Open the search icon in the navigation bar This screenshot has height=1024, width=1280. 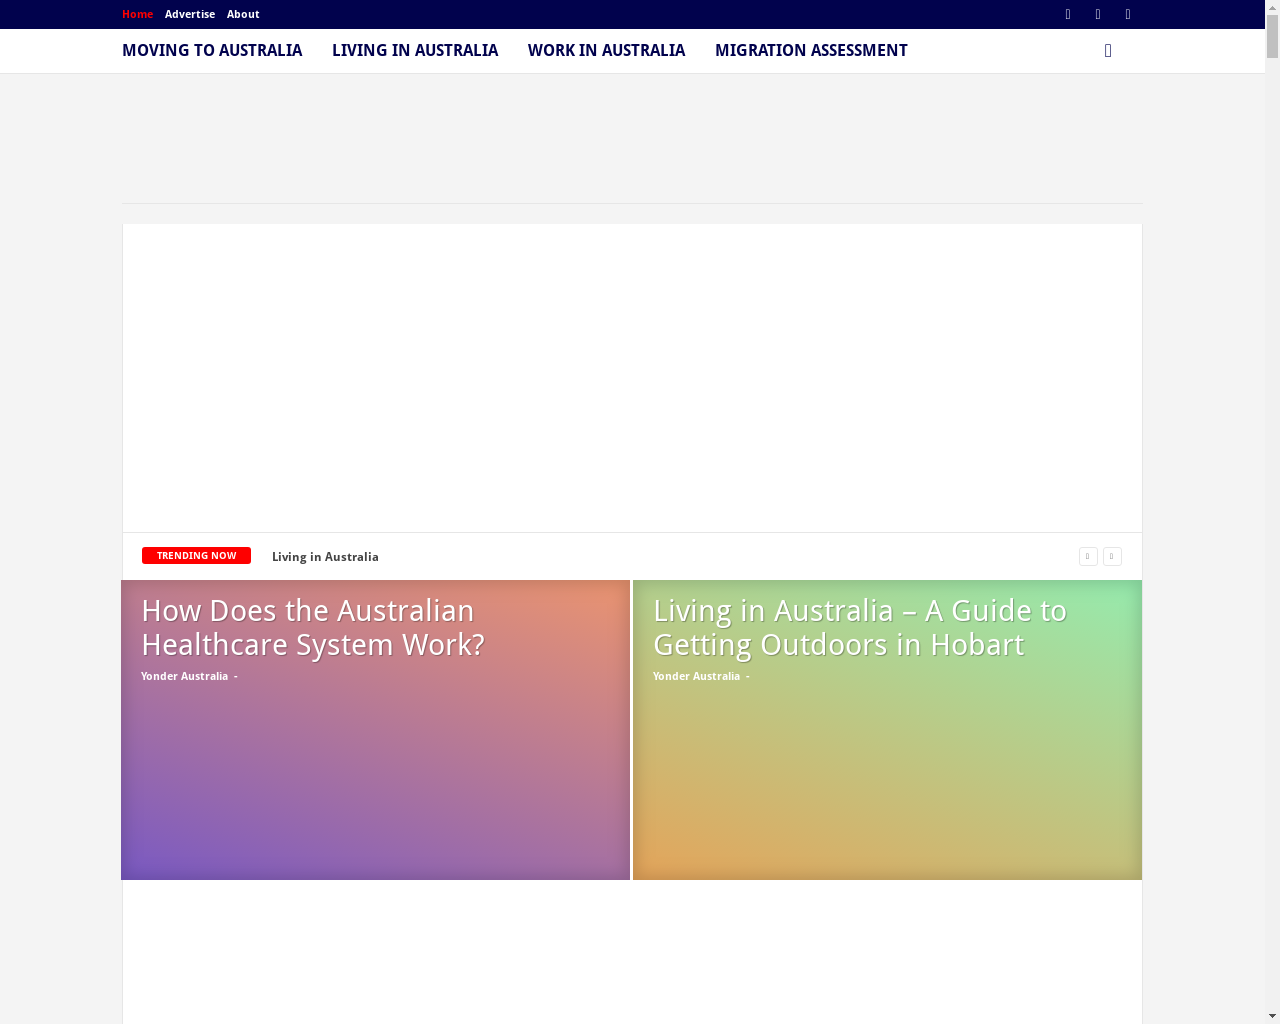point(1108,51)
